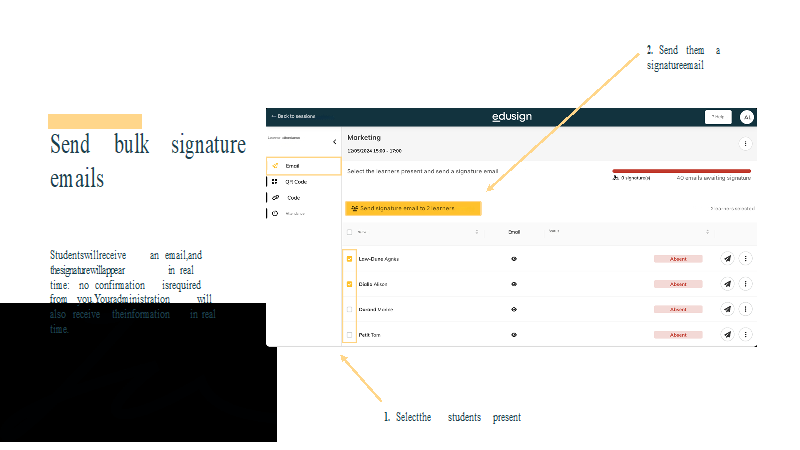Toggle the select-all checkbox in table header
The image size is (800, 450).
coord(349,231)
